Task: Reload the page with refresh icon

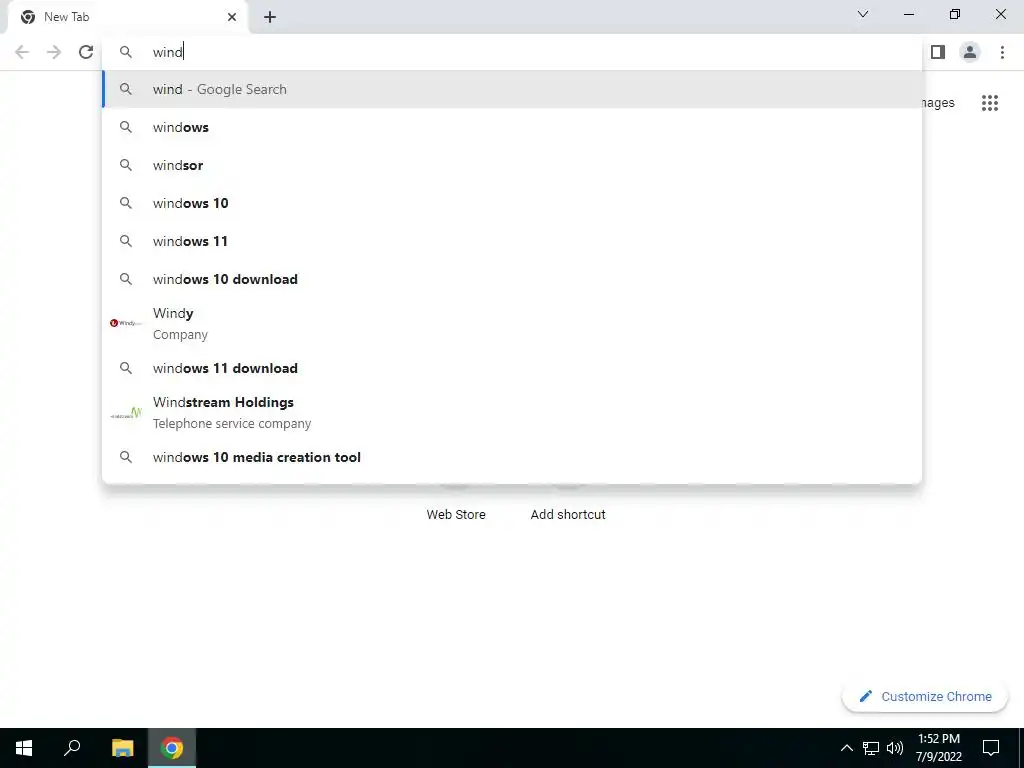Action: (86, 52)
